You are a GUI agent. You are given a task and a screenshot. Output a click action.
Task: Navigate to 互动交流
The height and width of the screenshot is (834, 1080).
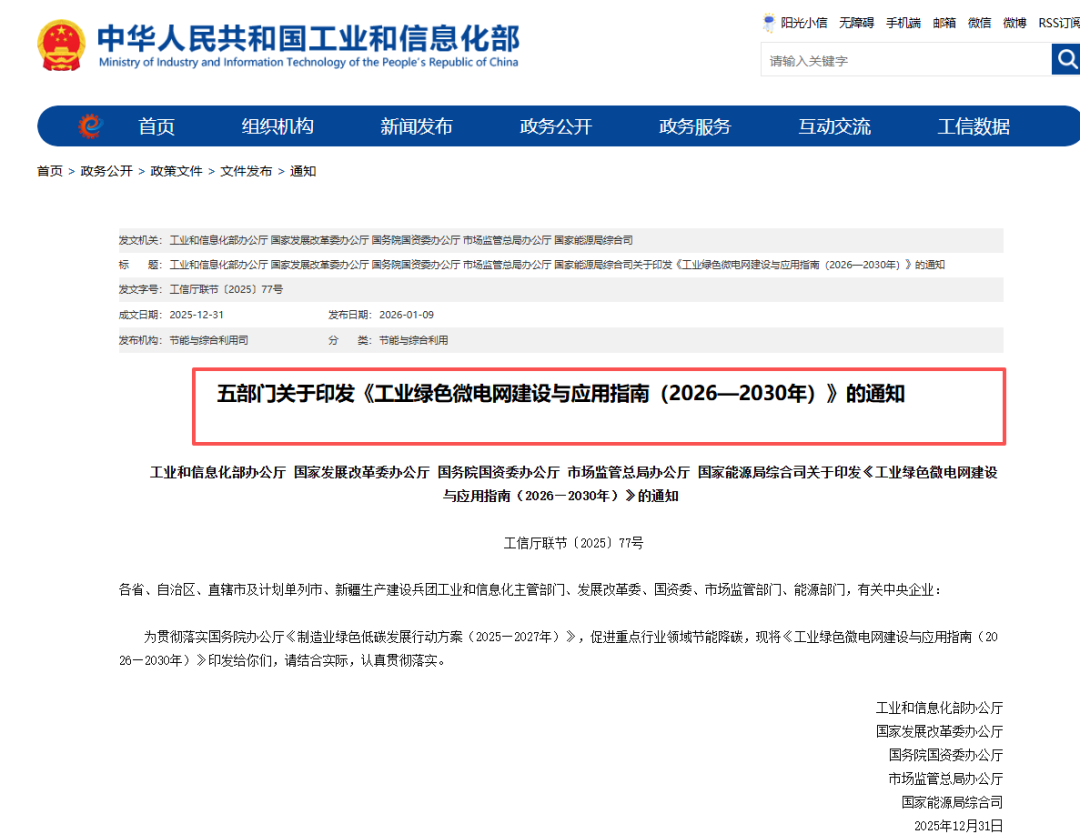(x=834, y=127)
